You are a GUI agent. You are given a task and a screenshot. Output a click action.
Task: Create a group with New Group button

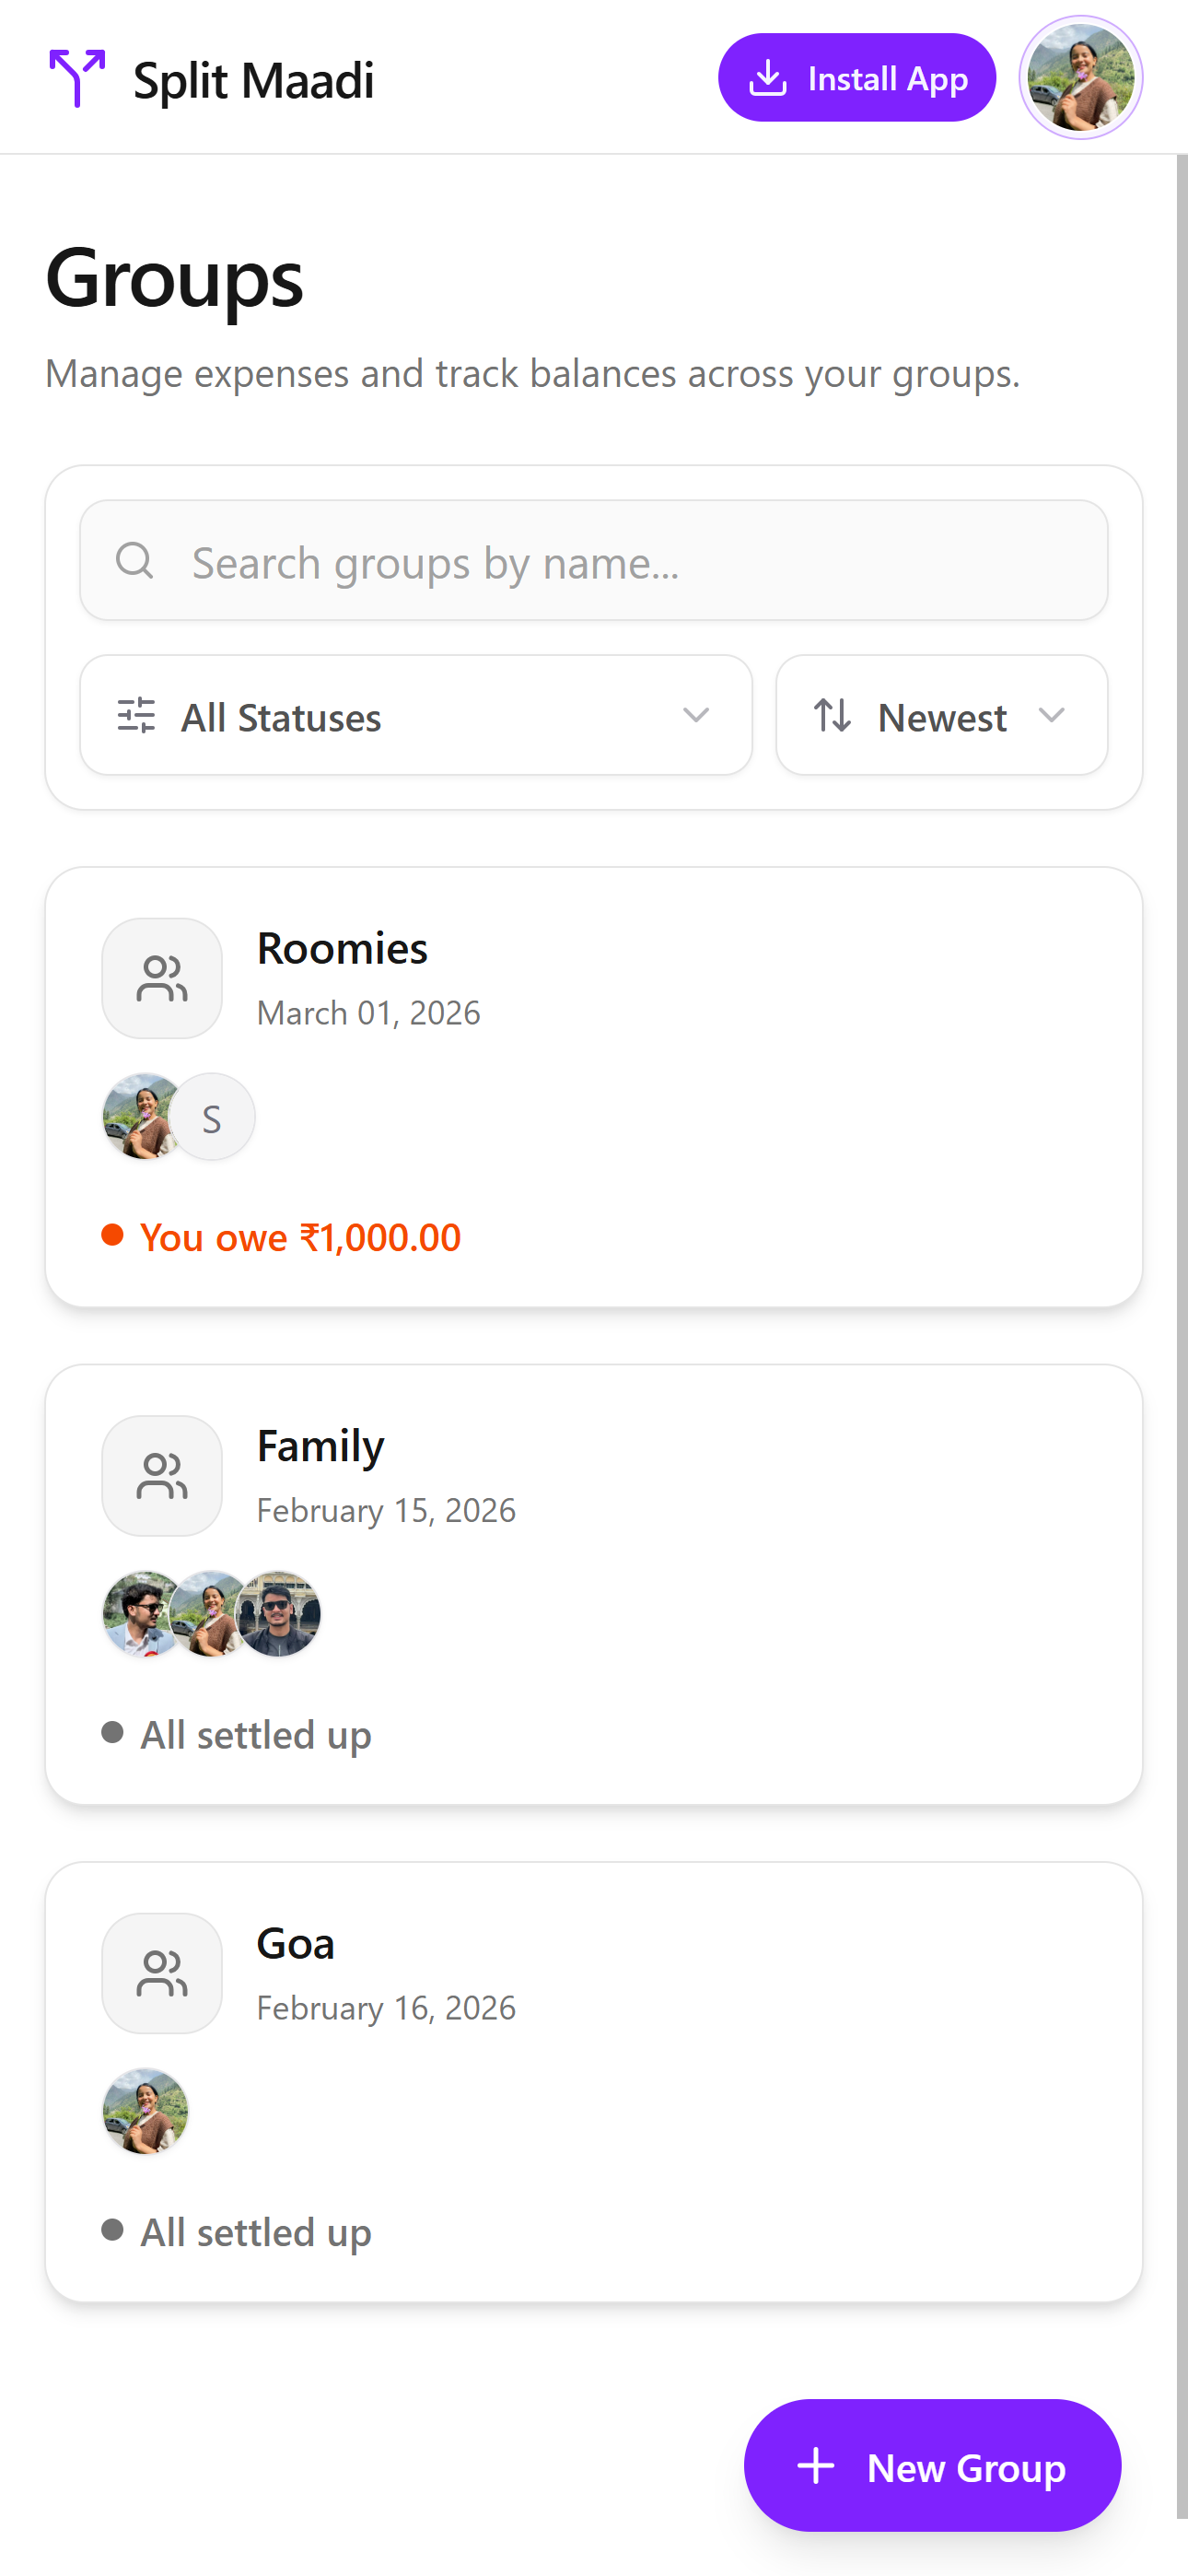click(932, 2466)
